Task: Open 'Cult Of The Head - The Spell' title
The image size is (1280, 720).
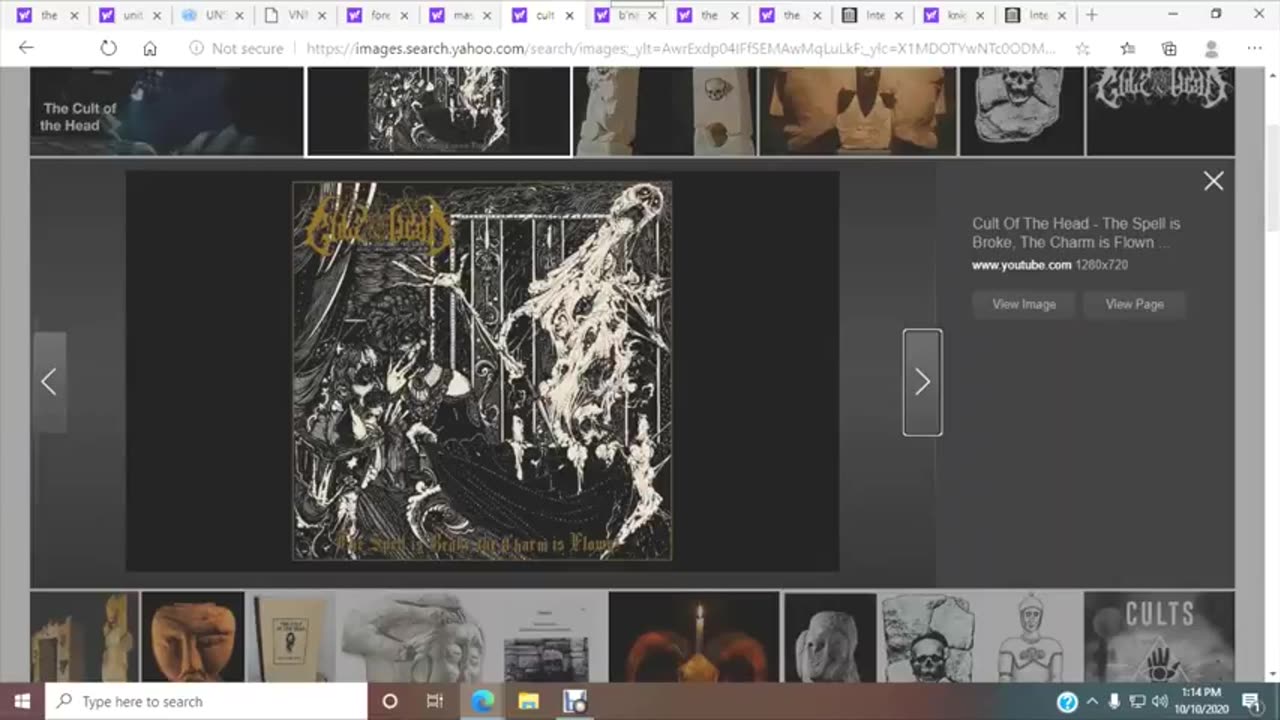Action: click(x=1076, y=233)
